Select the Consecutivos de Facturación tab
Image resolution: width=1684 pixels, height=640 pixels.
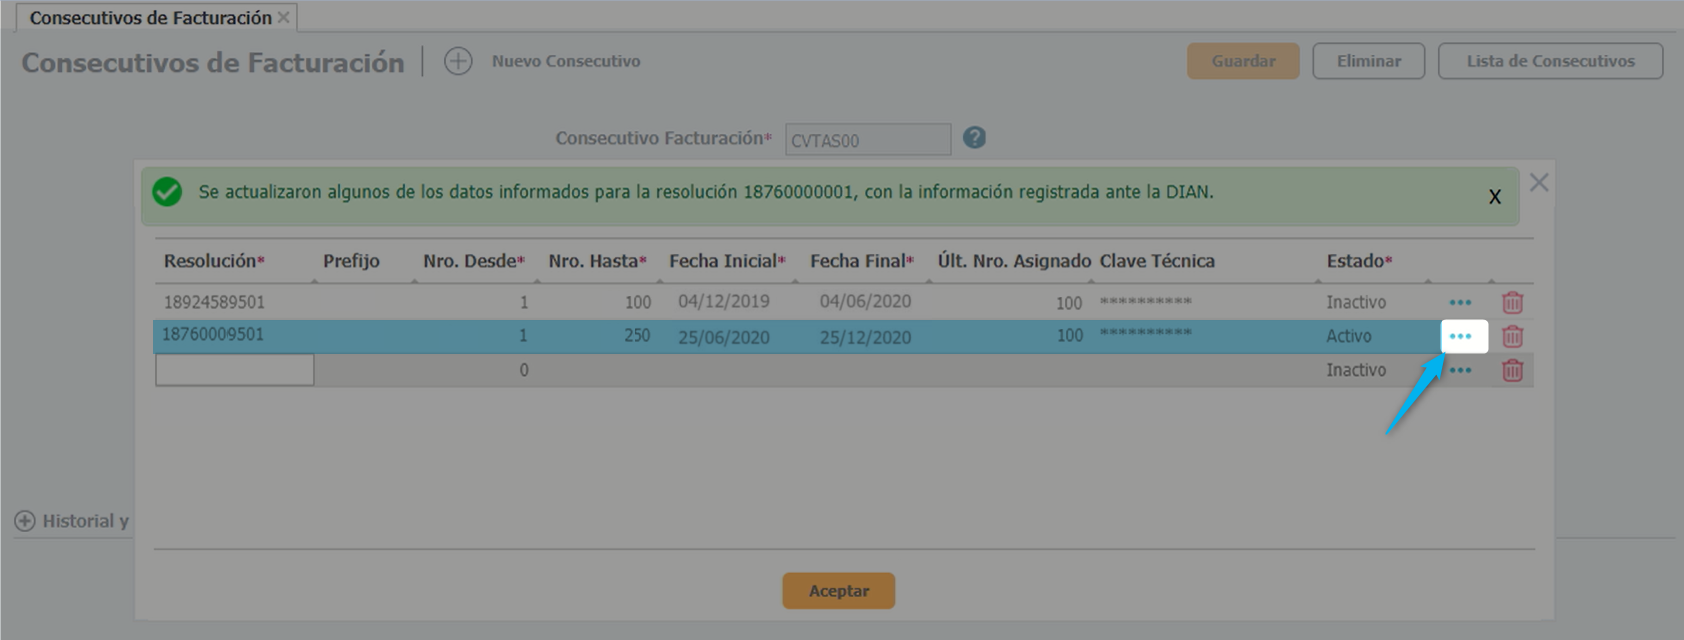(x=150, y=18)
